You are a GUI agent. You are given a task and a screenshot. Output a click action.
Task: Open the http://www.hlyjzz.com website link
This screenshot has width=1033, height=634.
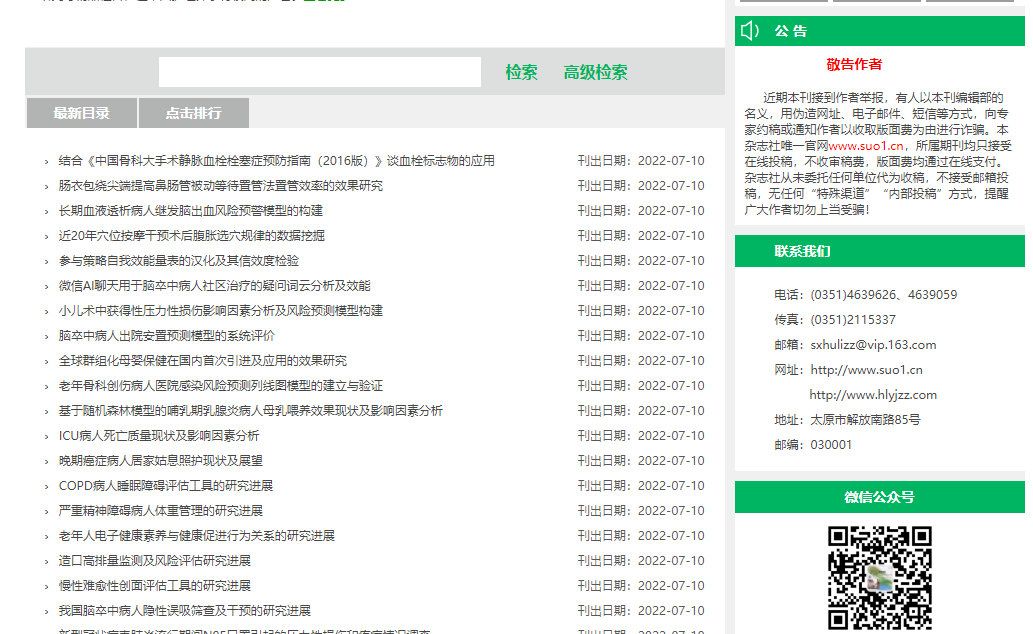[873, 395]
